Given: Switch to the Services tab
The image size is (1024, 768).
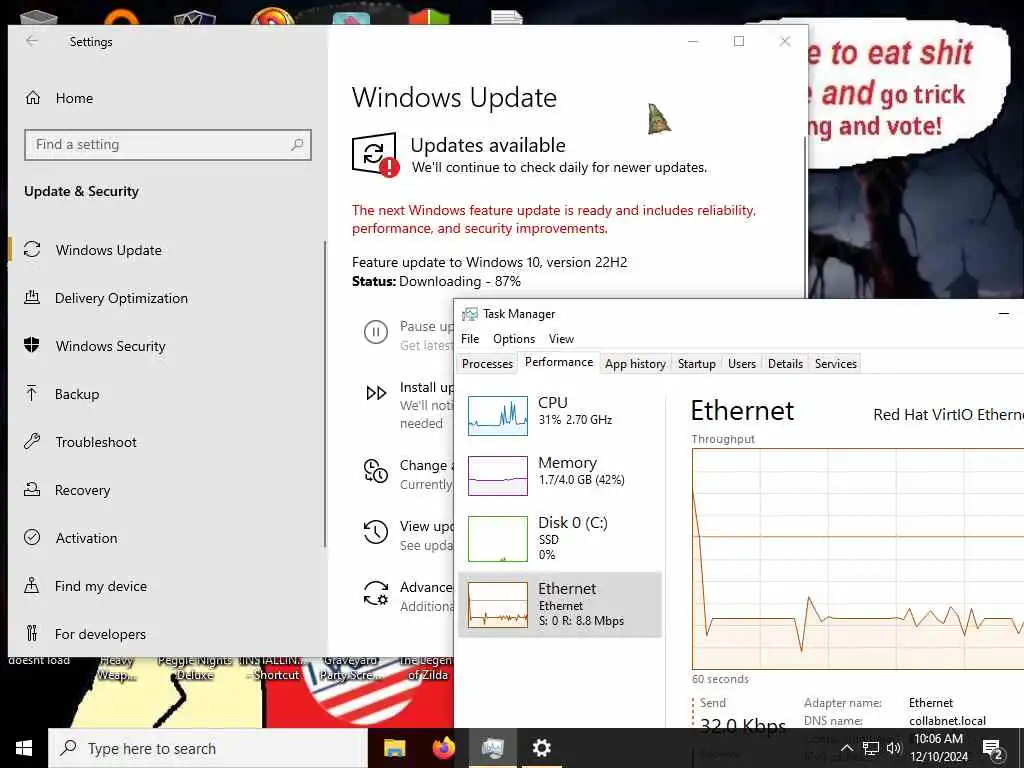Looking at the screenshot, I should tap(835, 364).
